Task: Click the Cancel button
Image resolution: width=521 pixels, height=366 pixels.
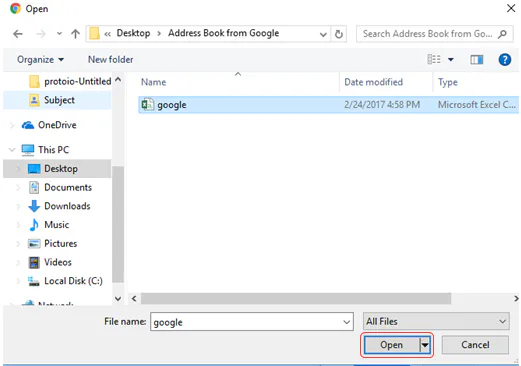Action: tap(475, 345)
